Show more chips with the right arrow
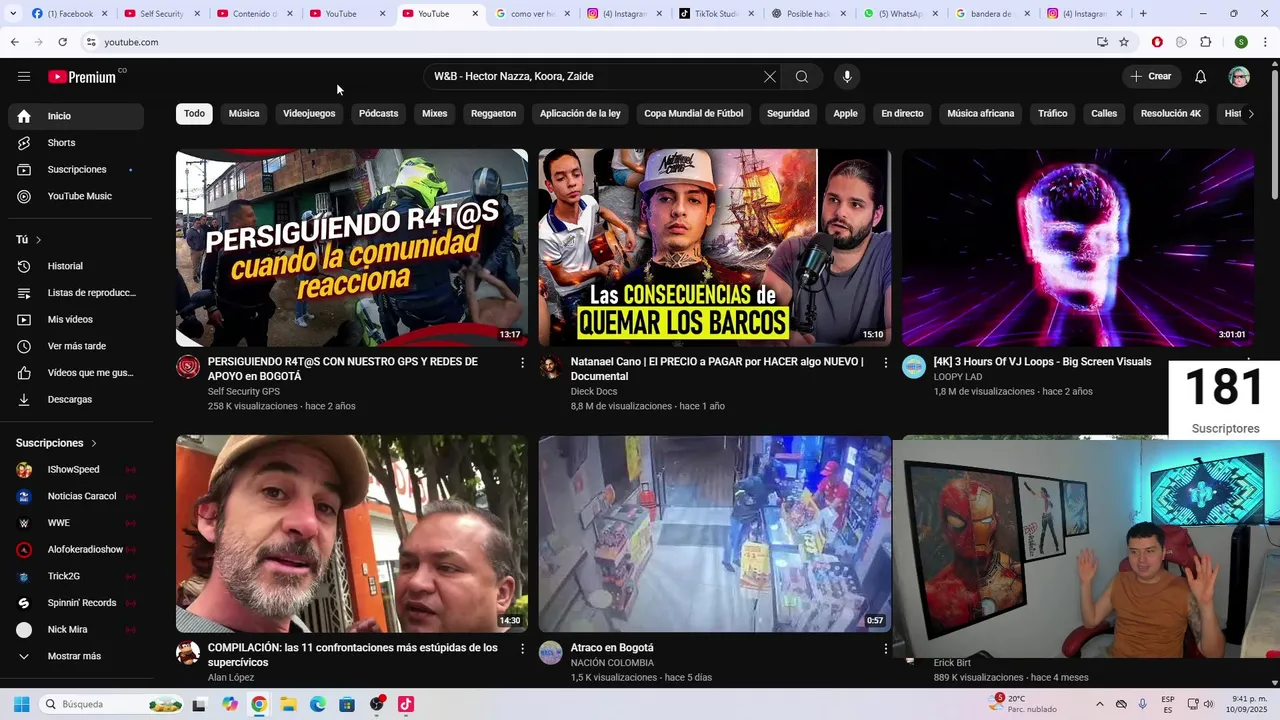Viewport: 1280px width, 720px height. (x=1250, y=114)
